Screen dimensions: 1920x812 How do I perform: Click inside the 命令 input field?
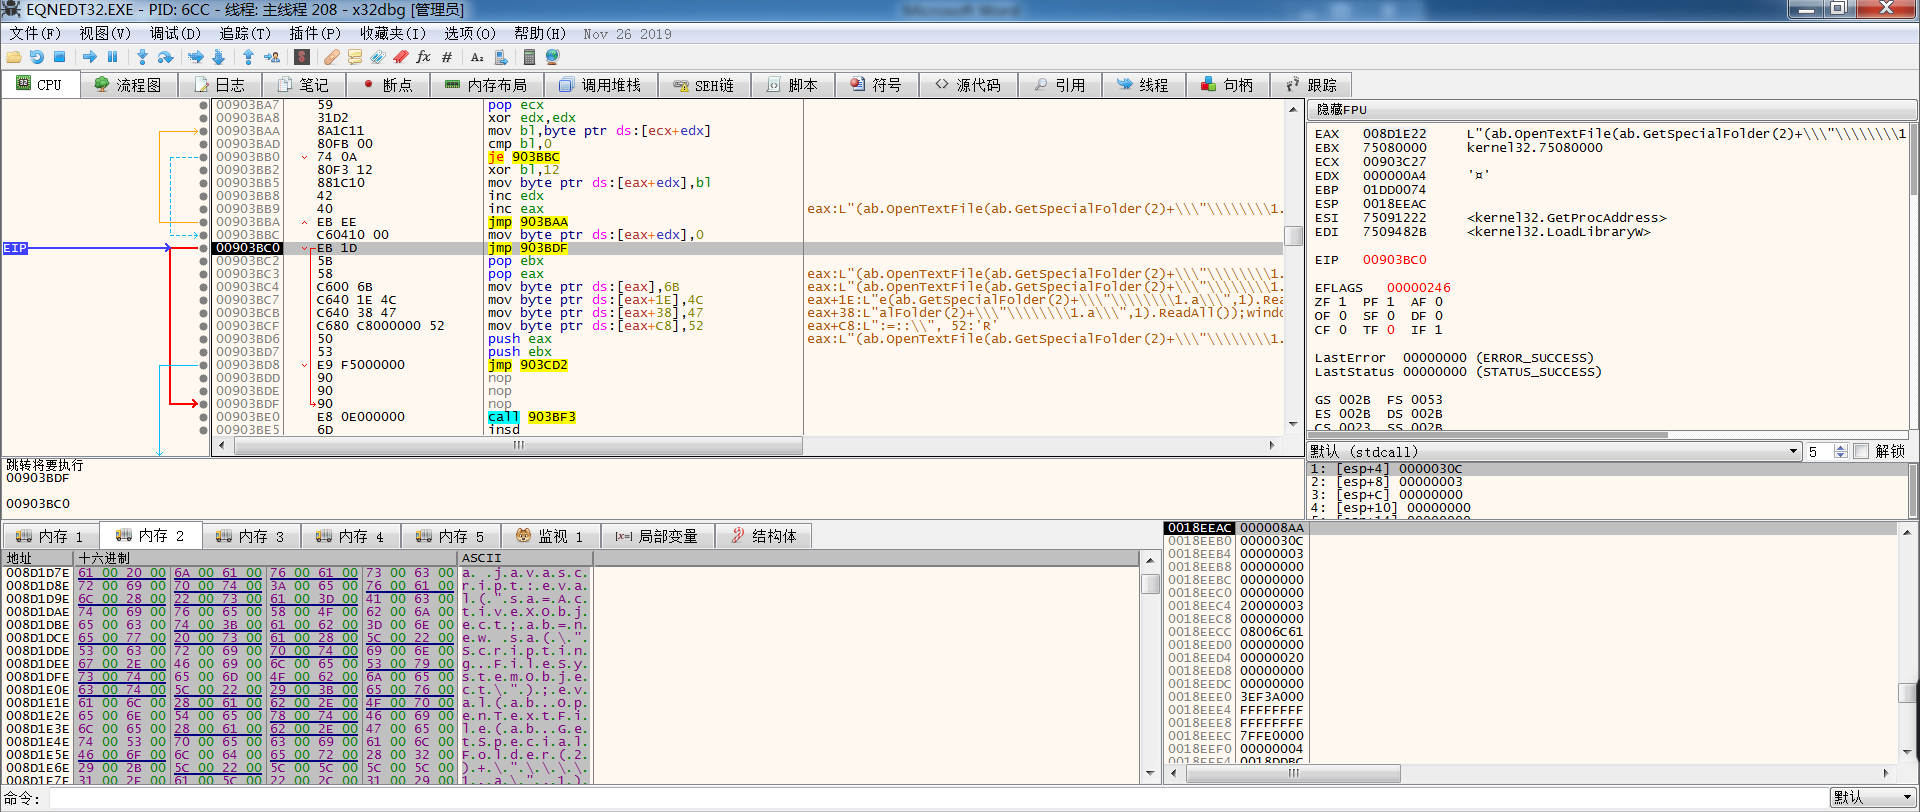pos(900,797)
